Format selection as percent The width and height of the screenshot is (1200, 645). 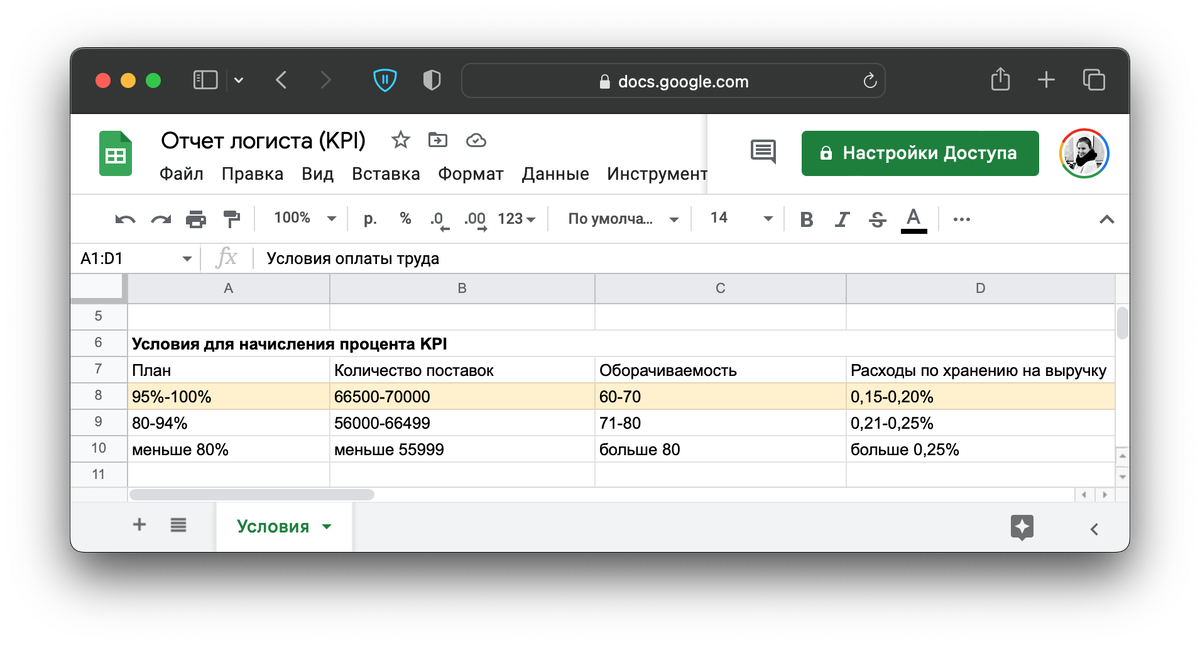[404, 218]
